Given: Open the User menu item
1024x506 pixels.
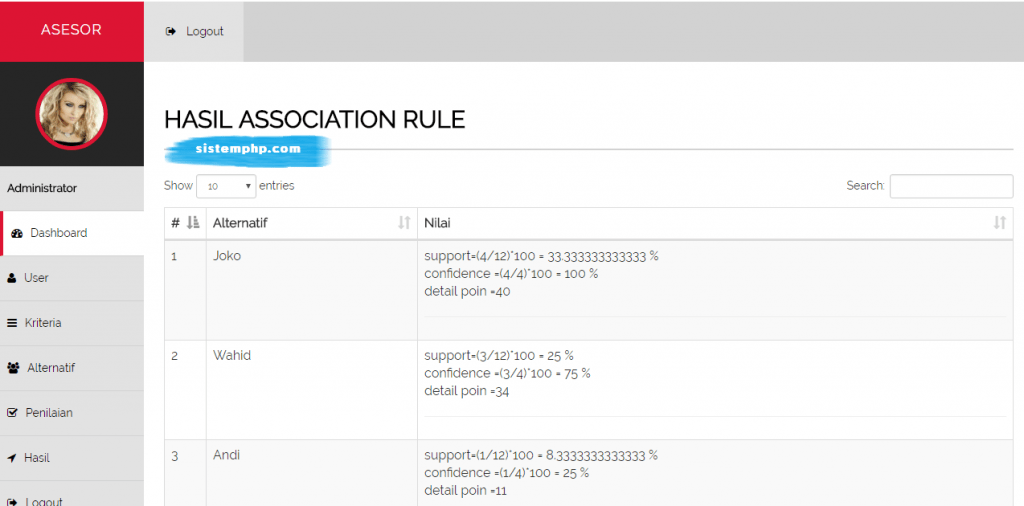Looking at the screenshot, I should (x=72, y=278).
